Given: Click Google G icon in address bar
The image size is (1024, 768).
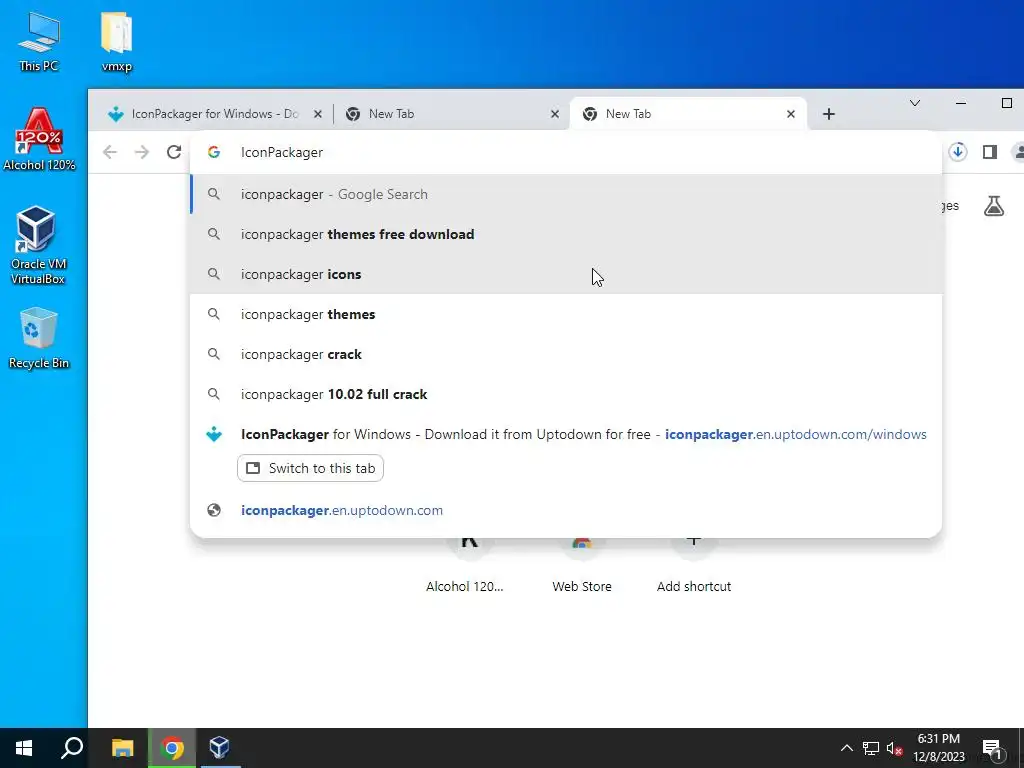Looking at the screenshot, I should coord(214,152).
